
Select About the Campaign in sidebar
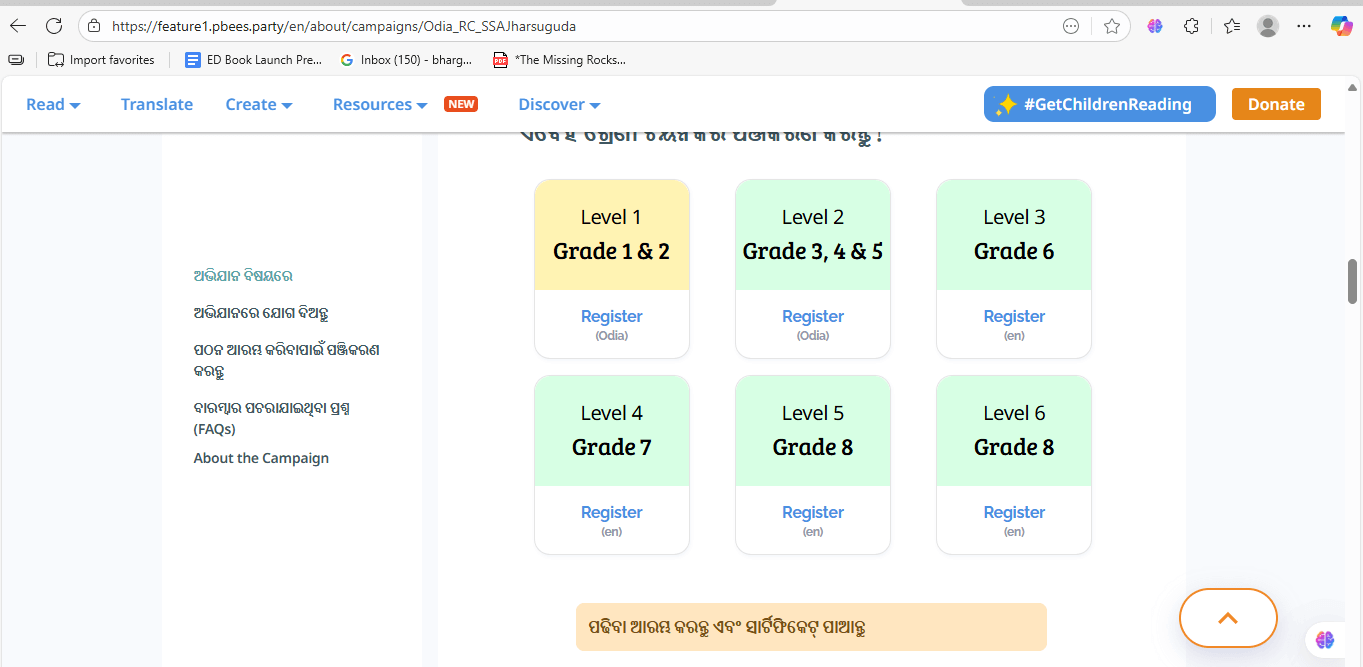[x=261, y=458]
